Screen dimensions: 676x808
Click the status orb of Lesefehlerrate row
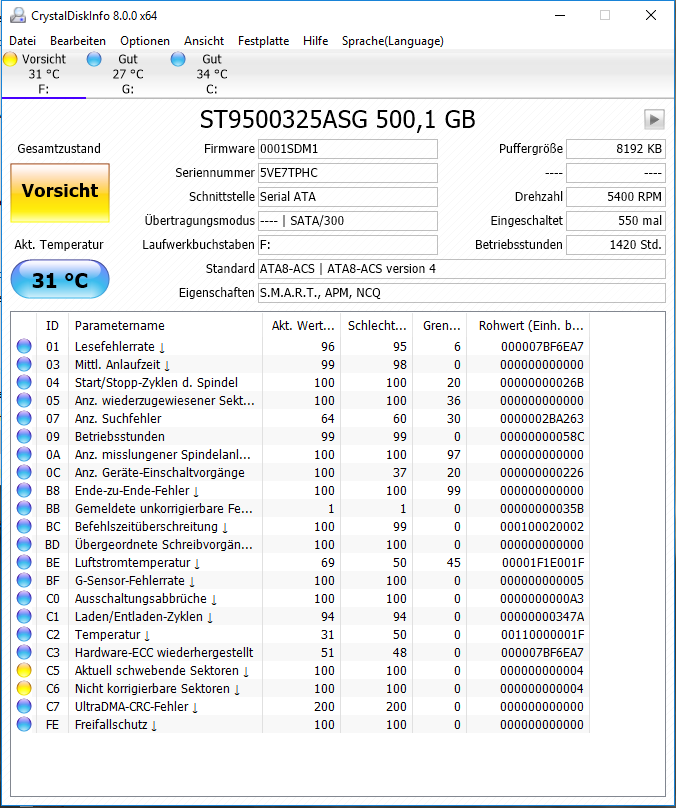24,346
